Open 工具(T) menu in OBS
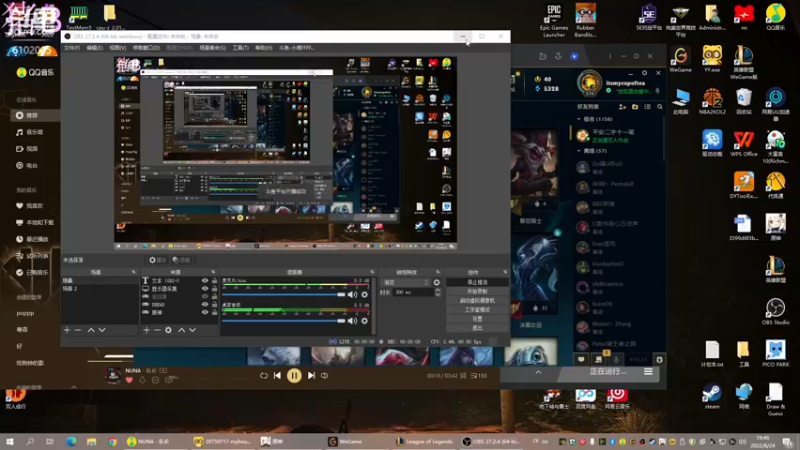The height and width of the screenshot is (450, 800). (241, 48)
